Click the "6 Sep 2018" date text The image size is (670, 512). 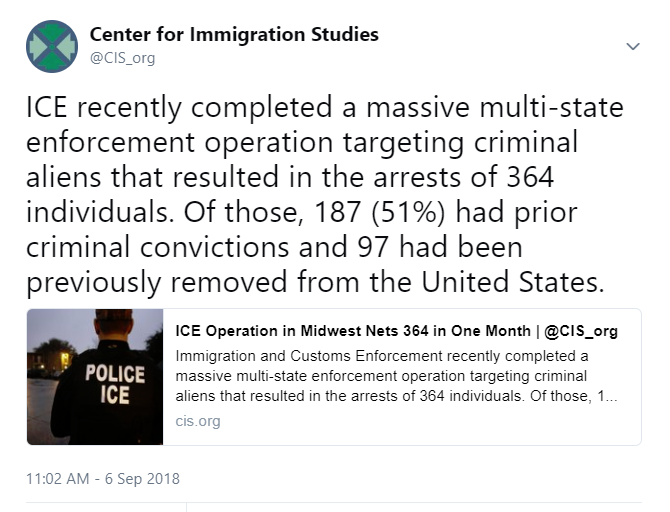(142, 479)
